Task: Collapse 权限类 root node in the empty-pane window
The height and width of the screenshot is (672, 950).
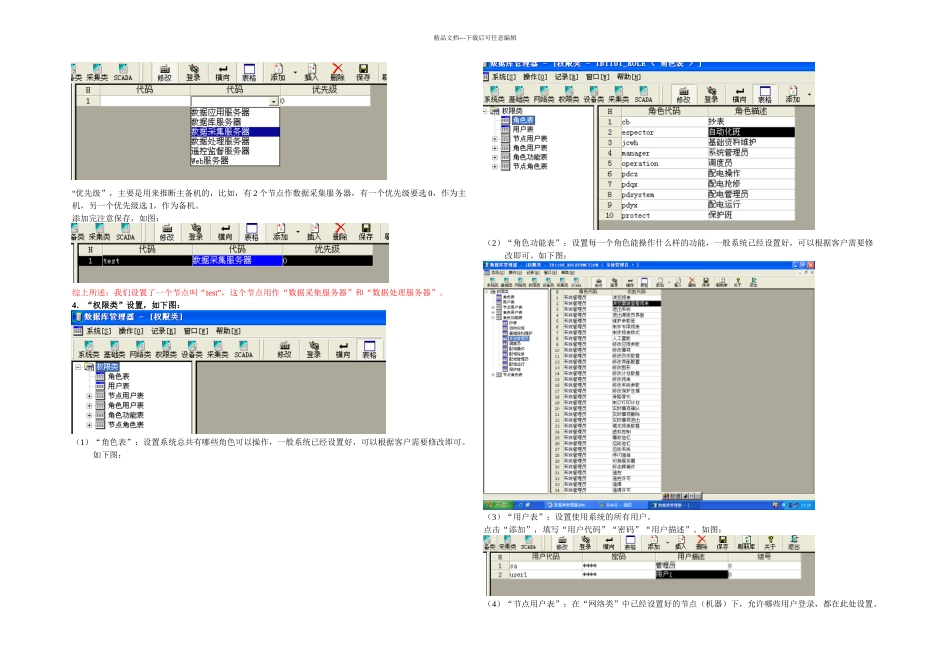Action: (78, 367)
